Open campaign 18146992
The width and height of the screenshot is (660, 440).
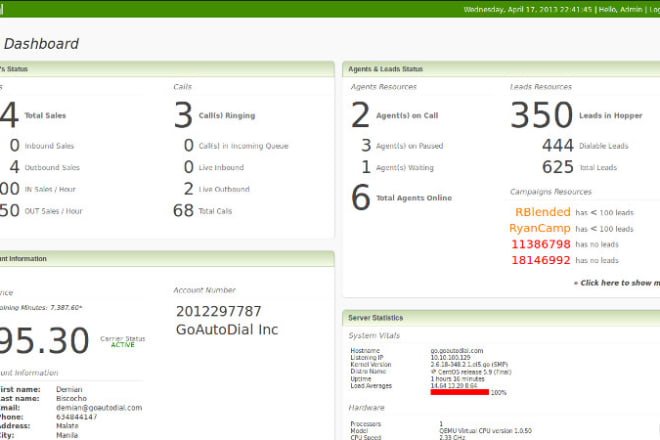click(x=542, y=260)
